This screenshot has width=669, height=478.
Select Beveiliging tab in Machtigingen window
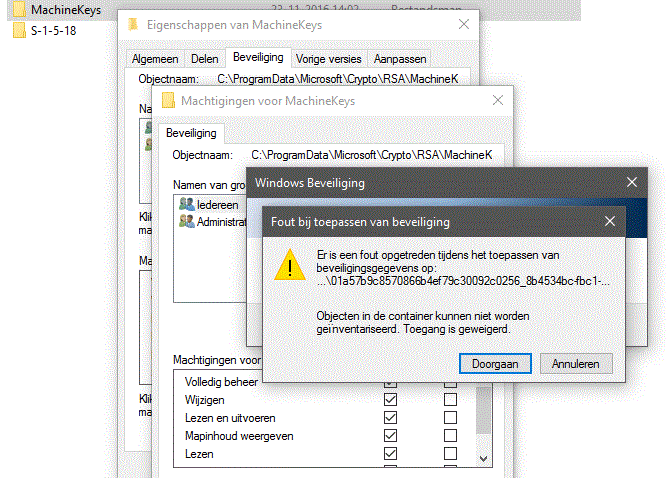191,133
